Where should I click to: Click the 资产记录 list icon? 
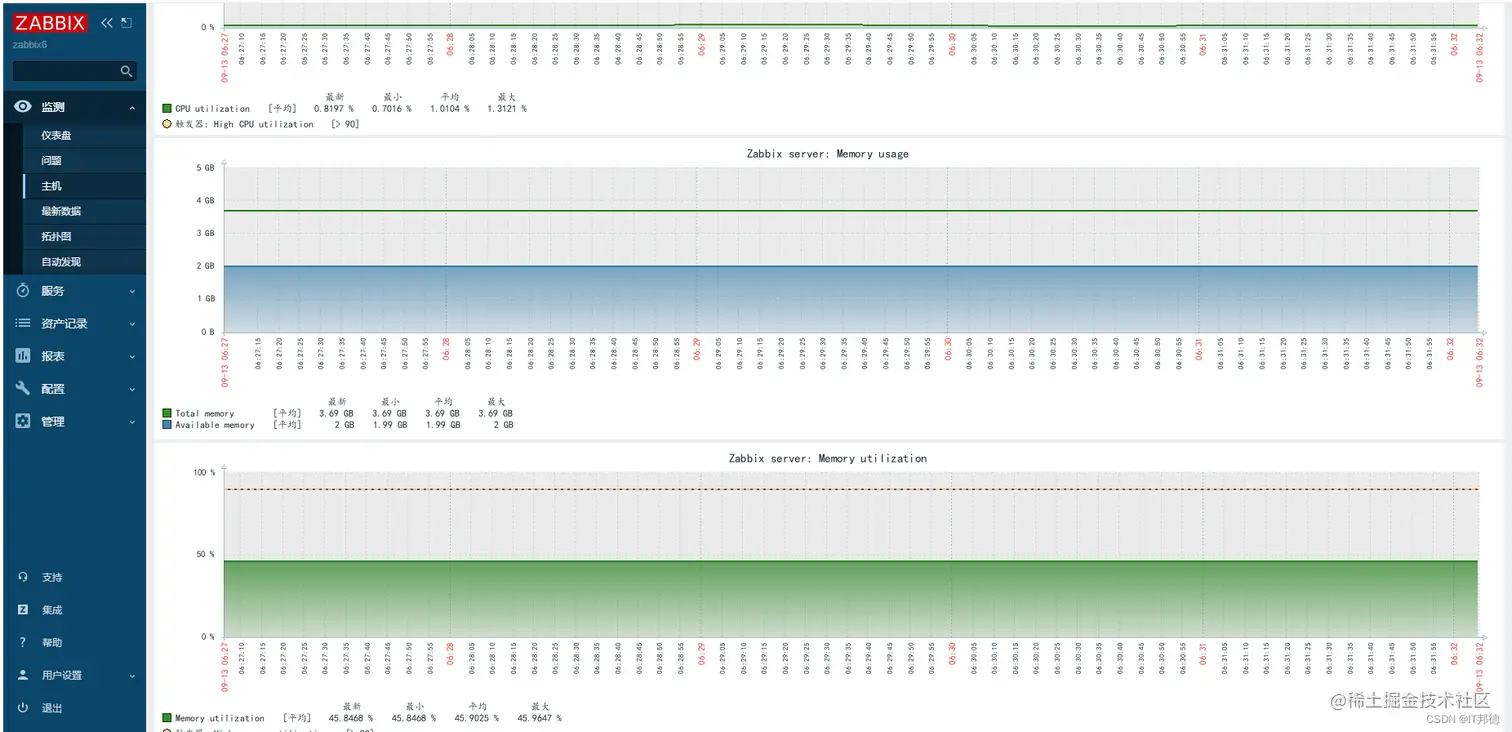[23, 323]
